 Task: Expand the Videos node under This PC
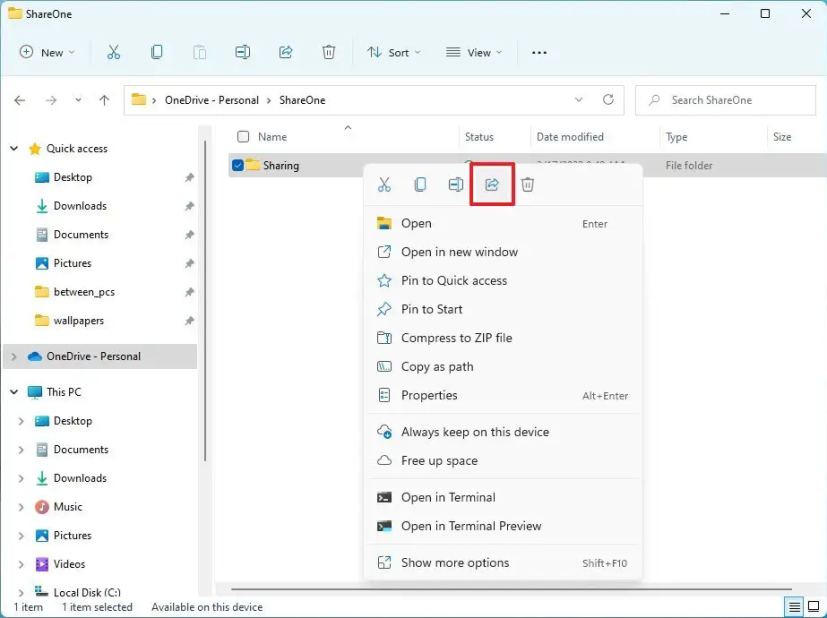click(x=21, y=564)
